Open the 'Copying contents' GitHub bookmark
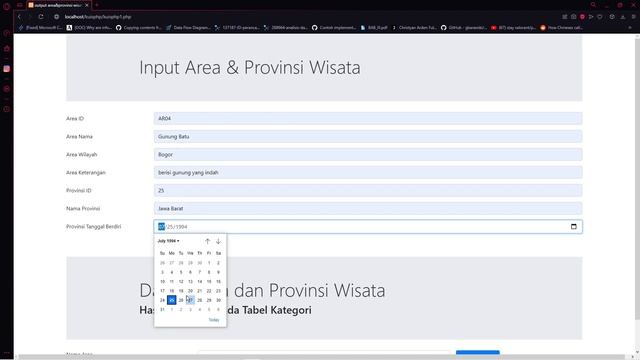640x360 pixels. coord(139,28)
